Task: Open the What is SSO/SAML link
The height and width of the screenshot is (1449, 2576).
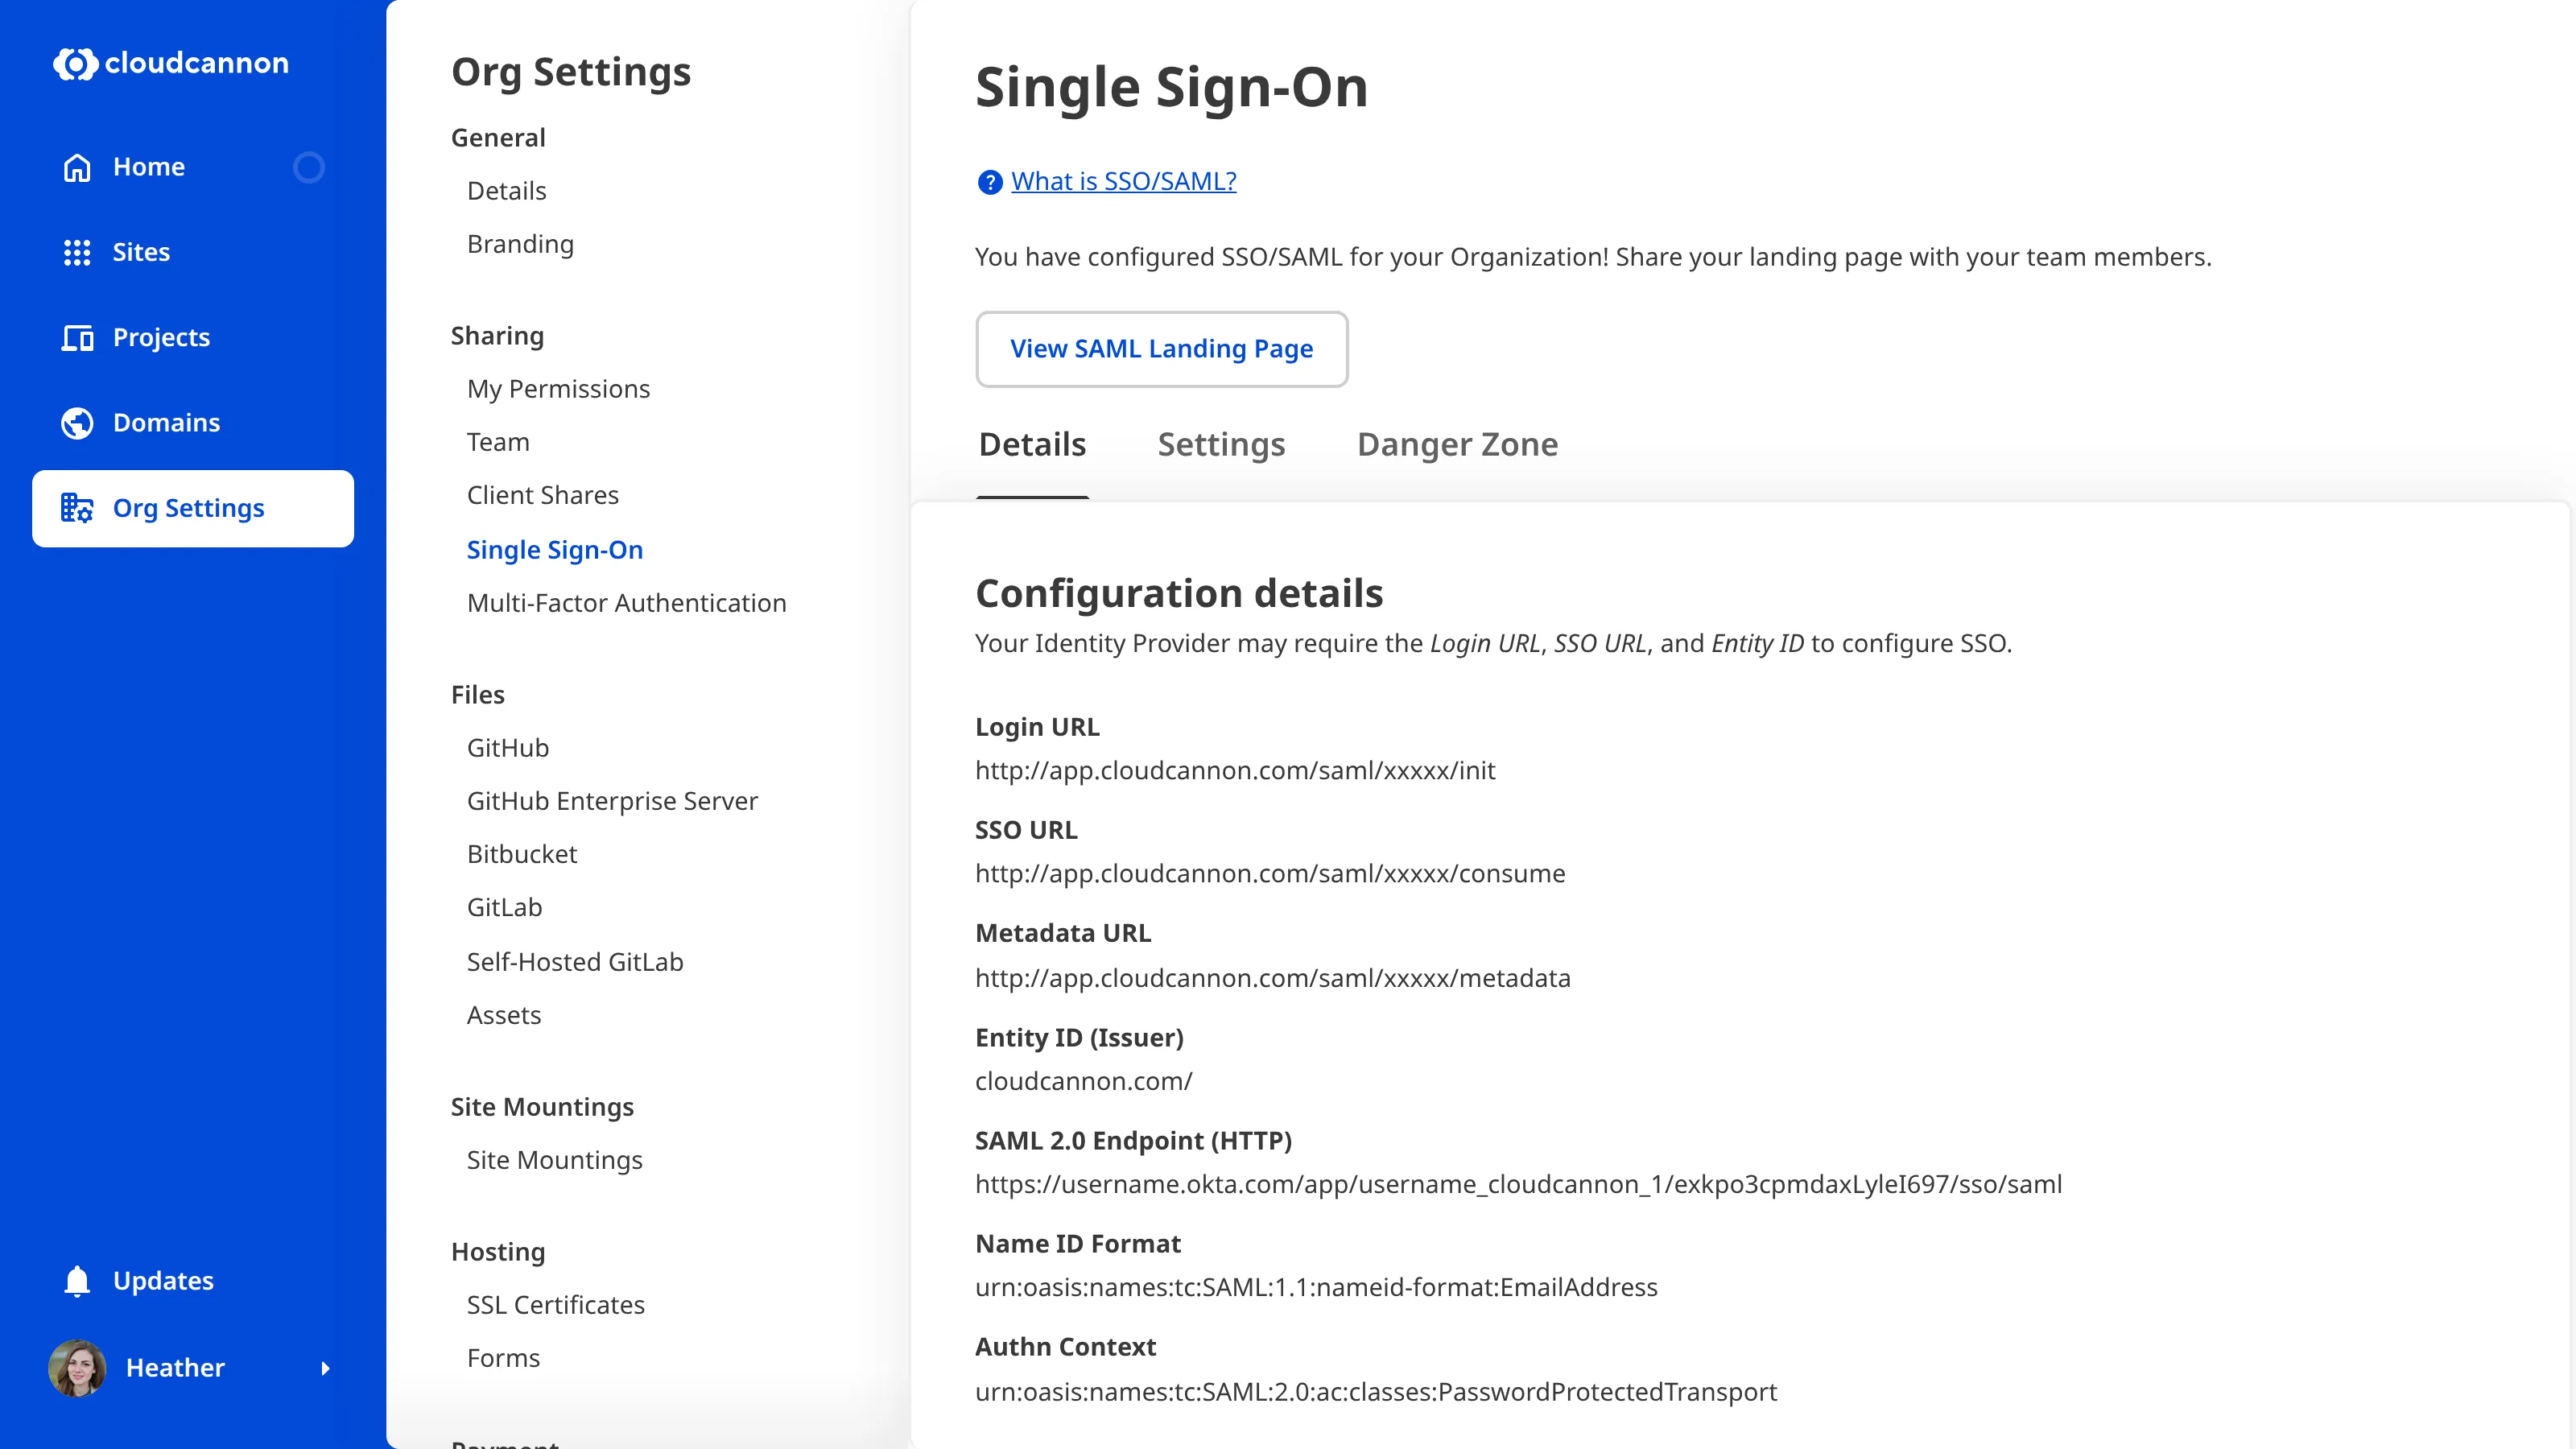Action: tap(1122, 181)
